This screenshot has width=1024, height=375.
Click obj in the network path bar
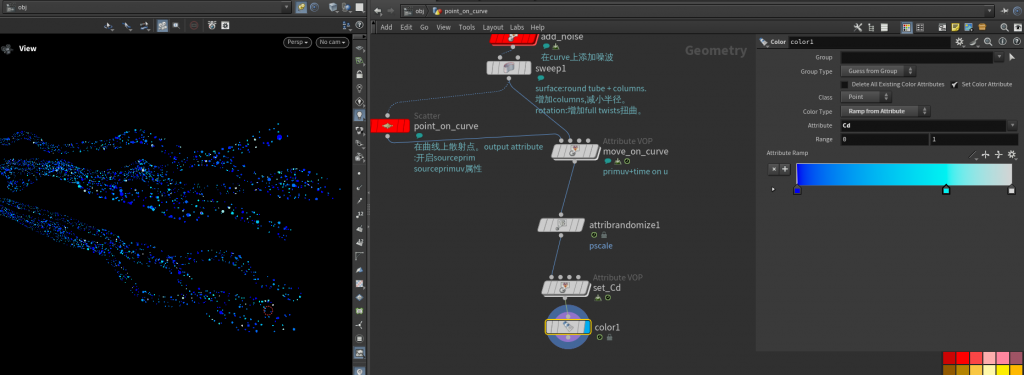click(x=415, y=11)
